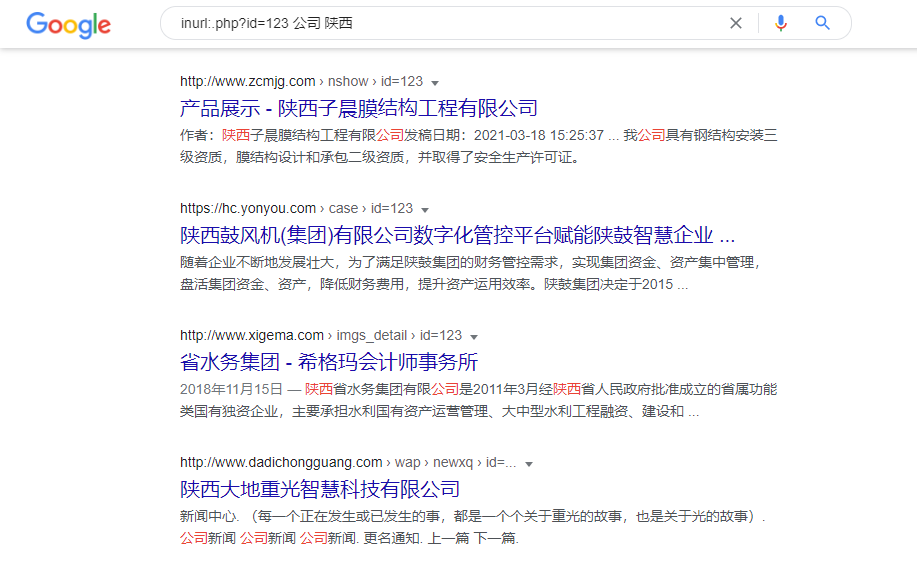The height and width of the screenshot is (570, 917).
Task: Open options arrow for zcmjg.com result
Action: 435,83
